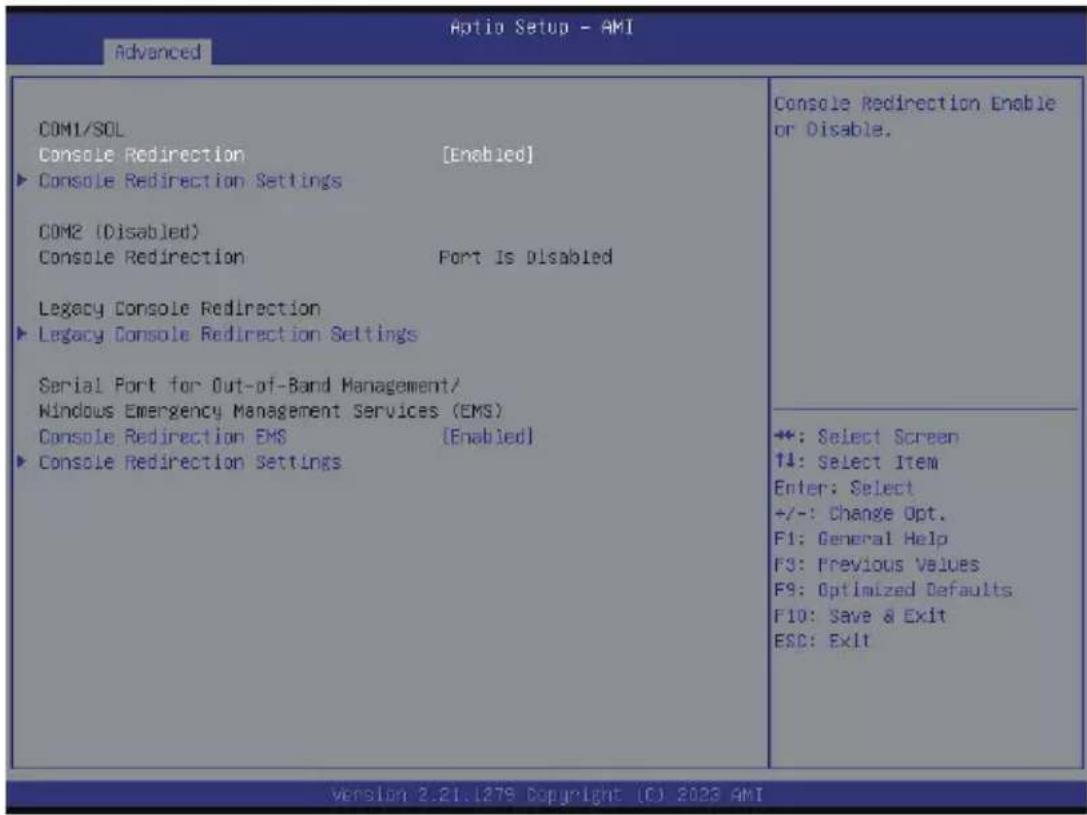This screenshot has height=815, width=1087.
Task: Click 'Serial Port for Out-of-Band Management/' text
Action: (250, 385)
